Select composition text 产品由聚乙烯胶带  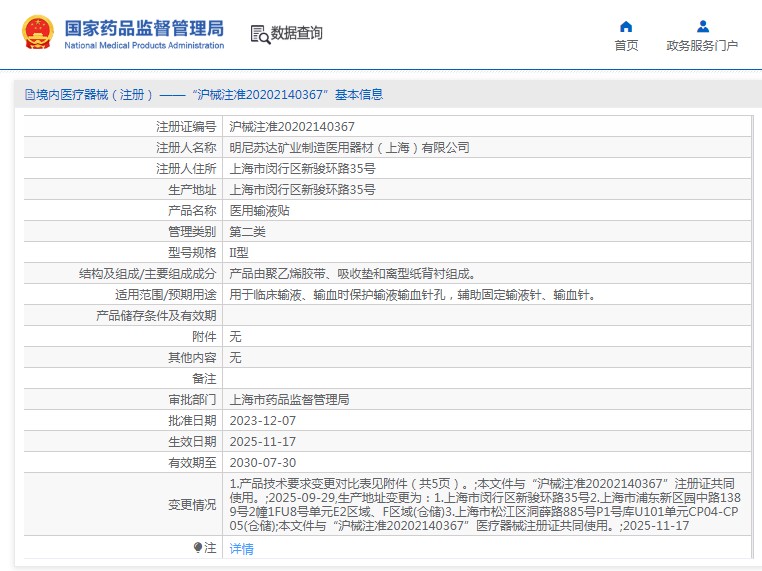coord(353,274)
